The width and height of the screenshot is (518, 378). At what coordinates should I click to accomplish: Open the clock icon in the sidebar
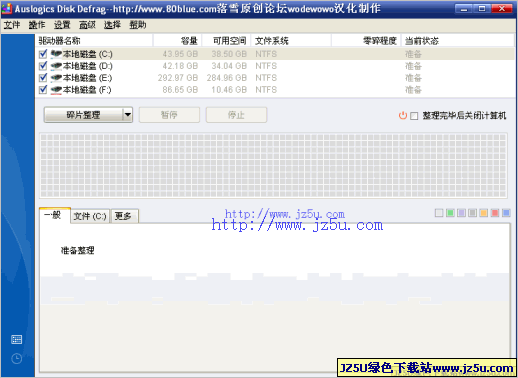[x=16, y=359]
